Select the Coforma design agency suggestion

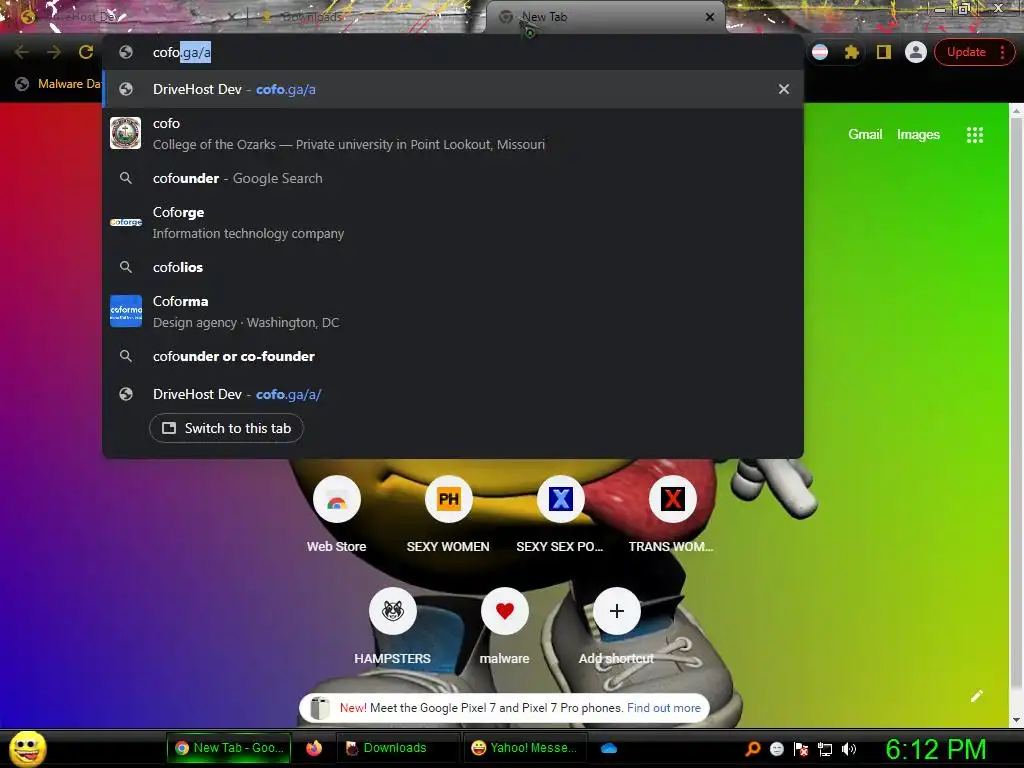[x=453, y=312]
